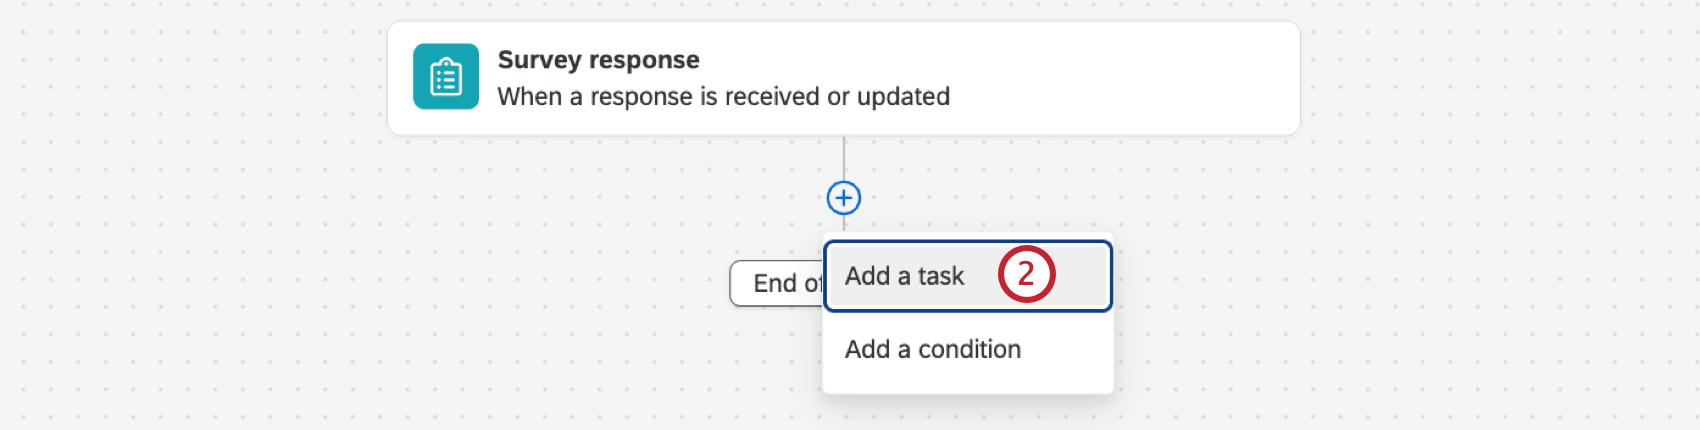Select Add a task from the menu

[x=905, y=276]
